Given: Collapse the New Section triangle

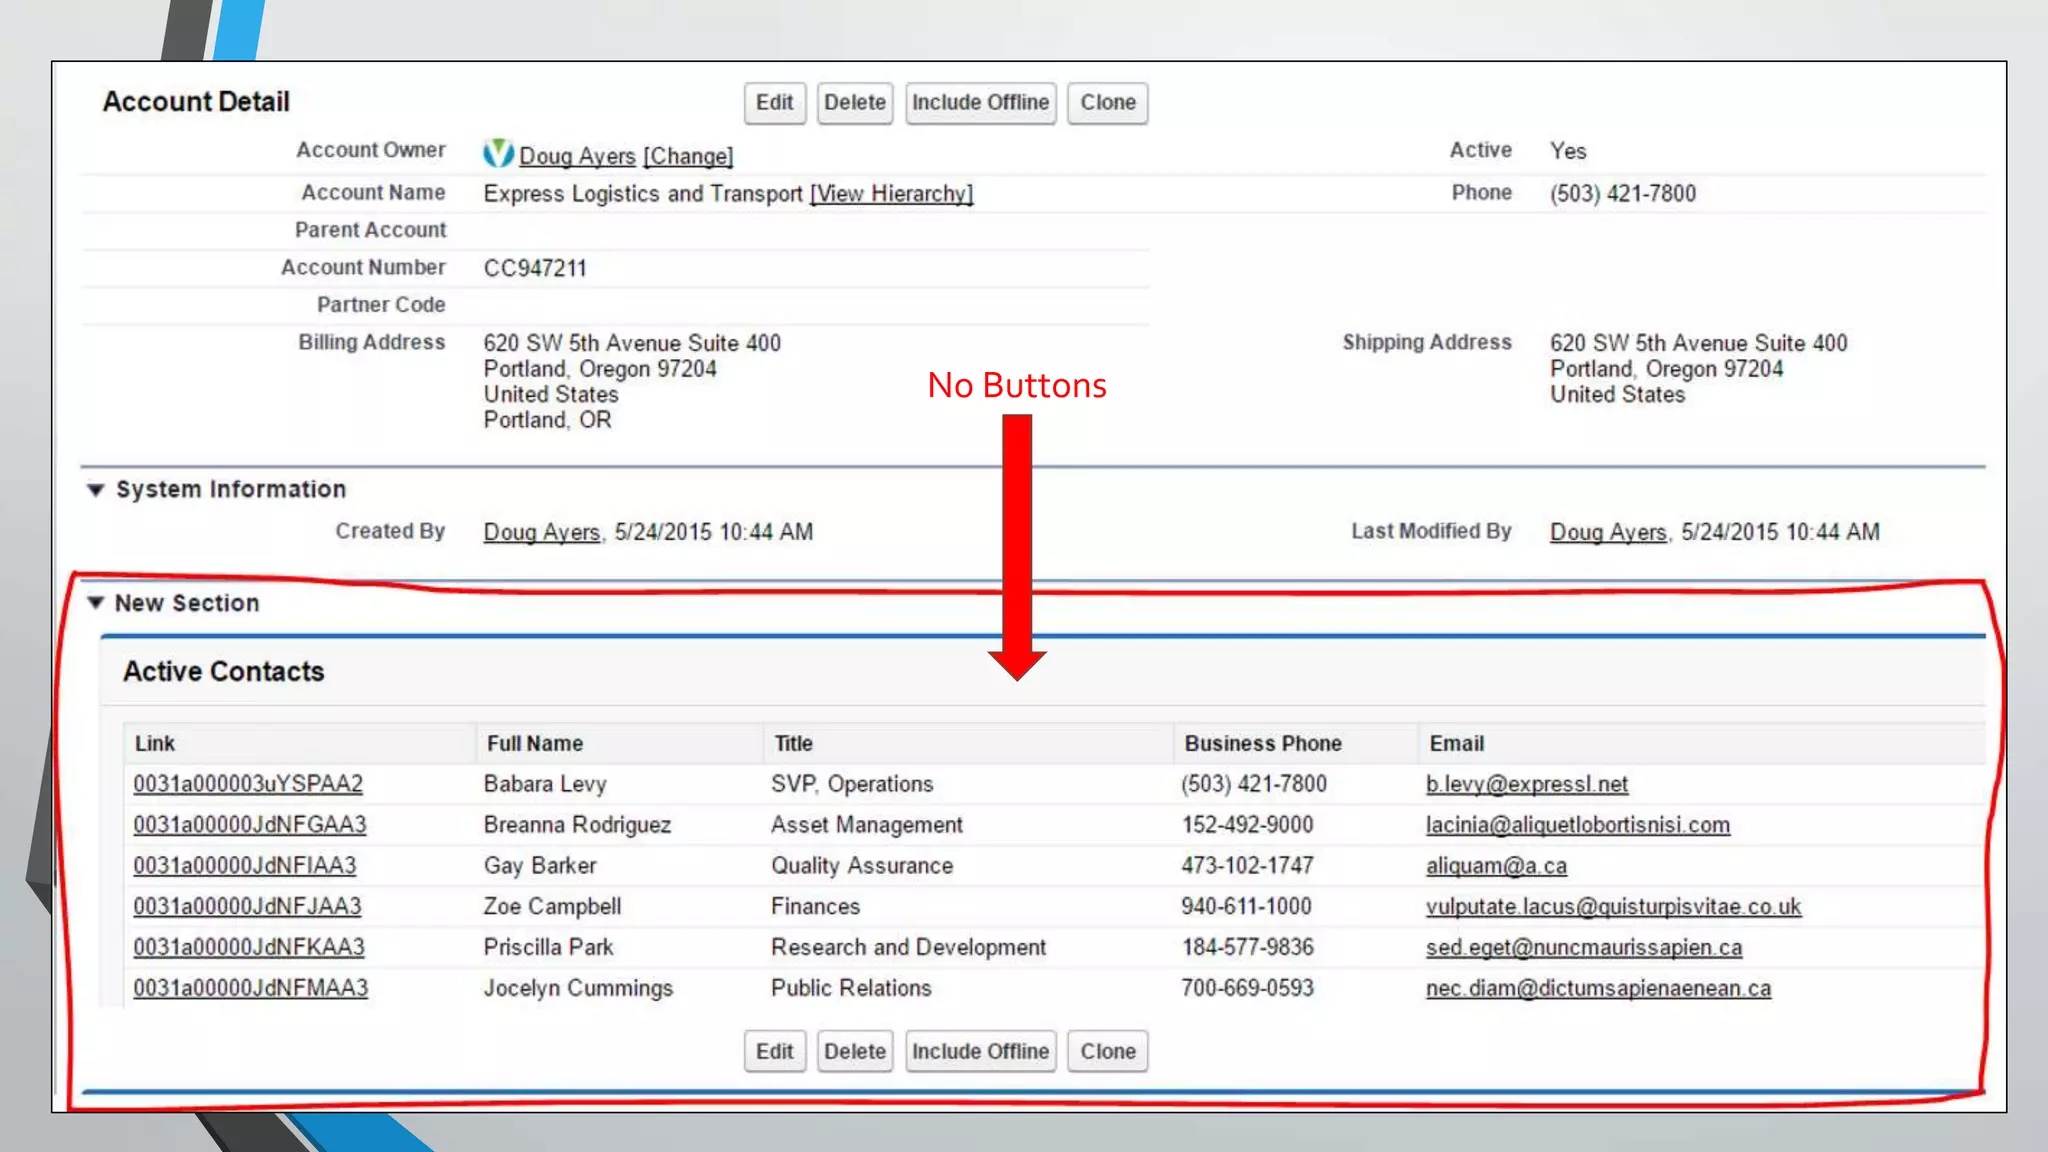Looking at the screenshot, I should [x=96, y=603].
